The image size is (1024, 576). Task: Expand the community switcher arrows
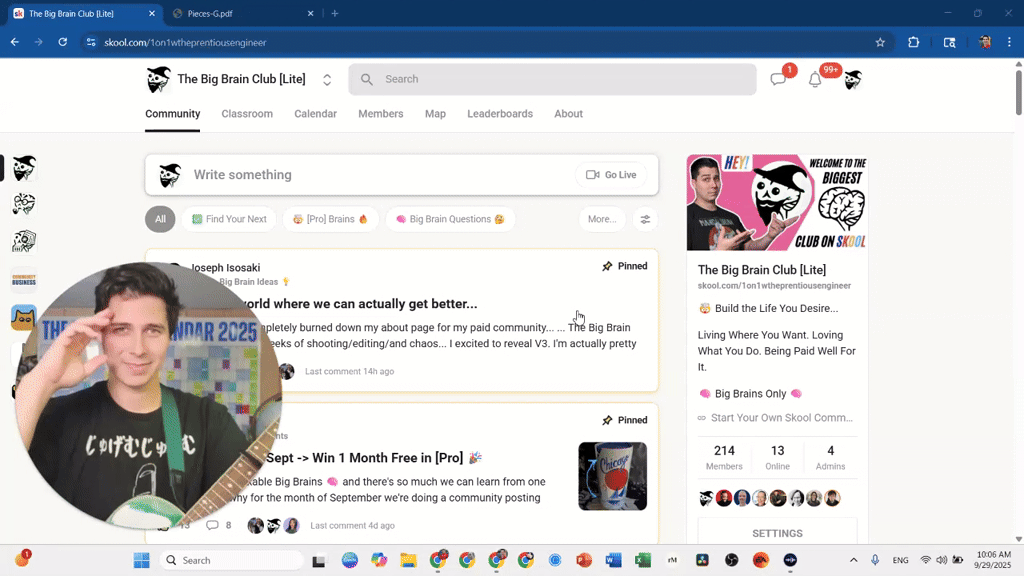pos(327,80)
